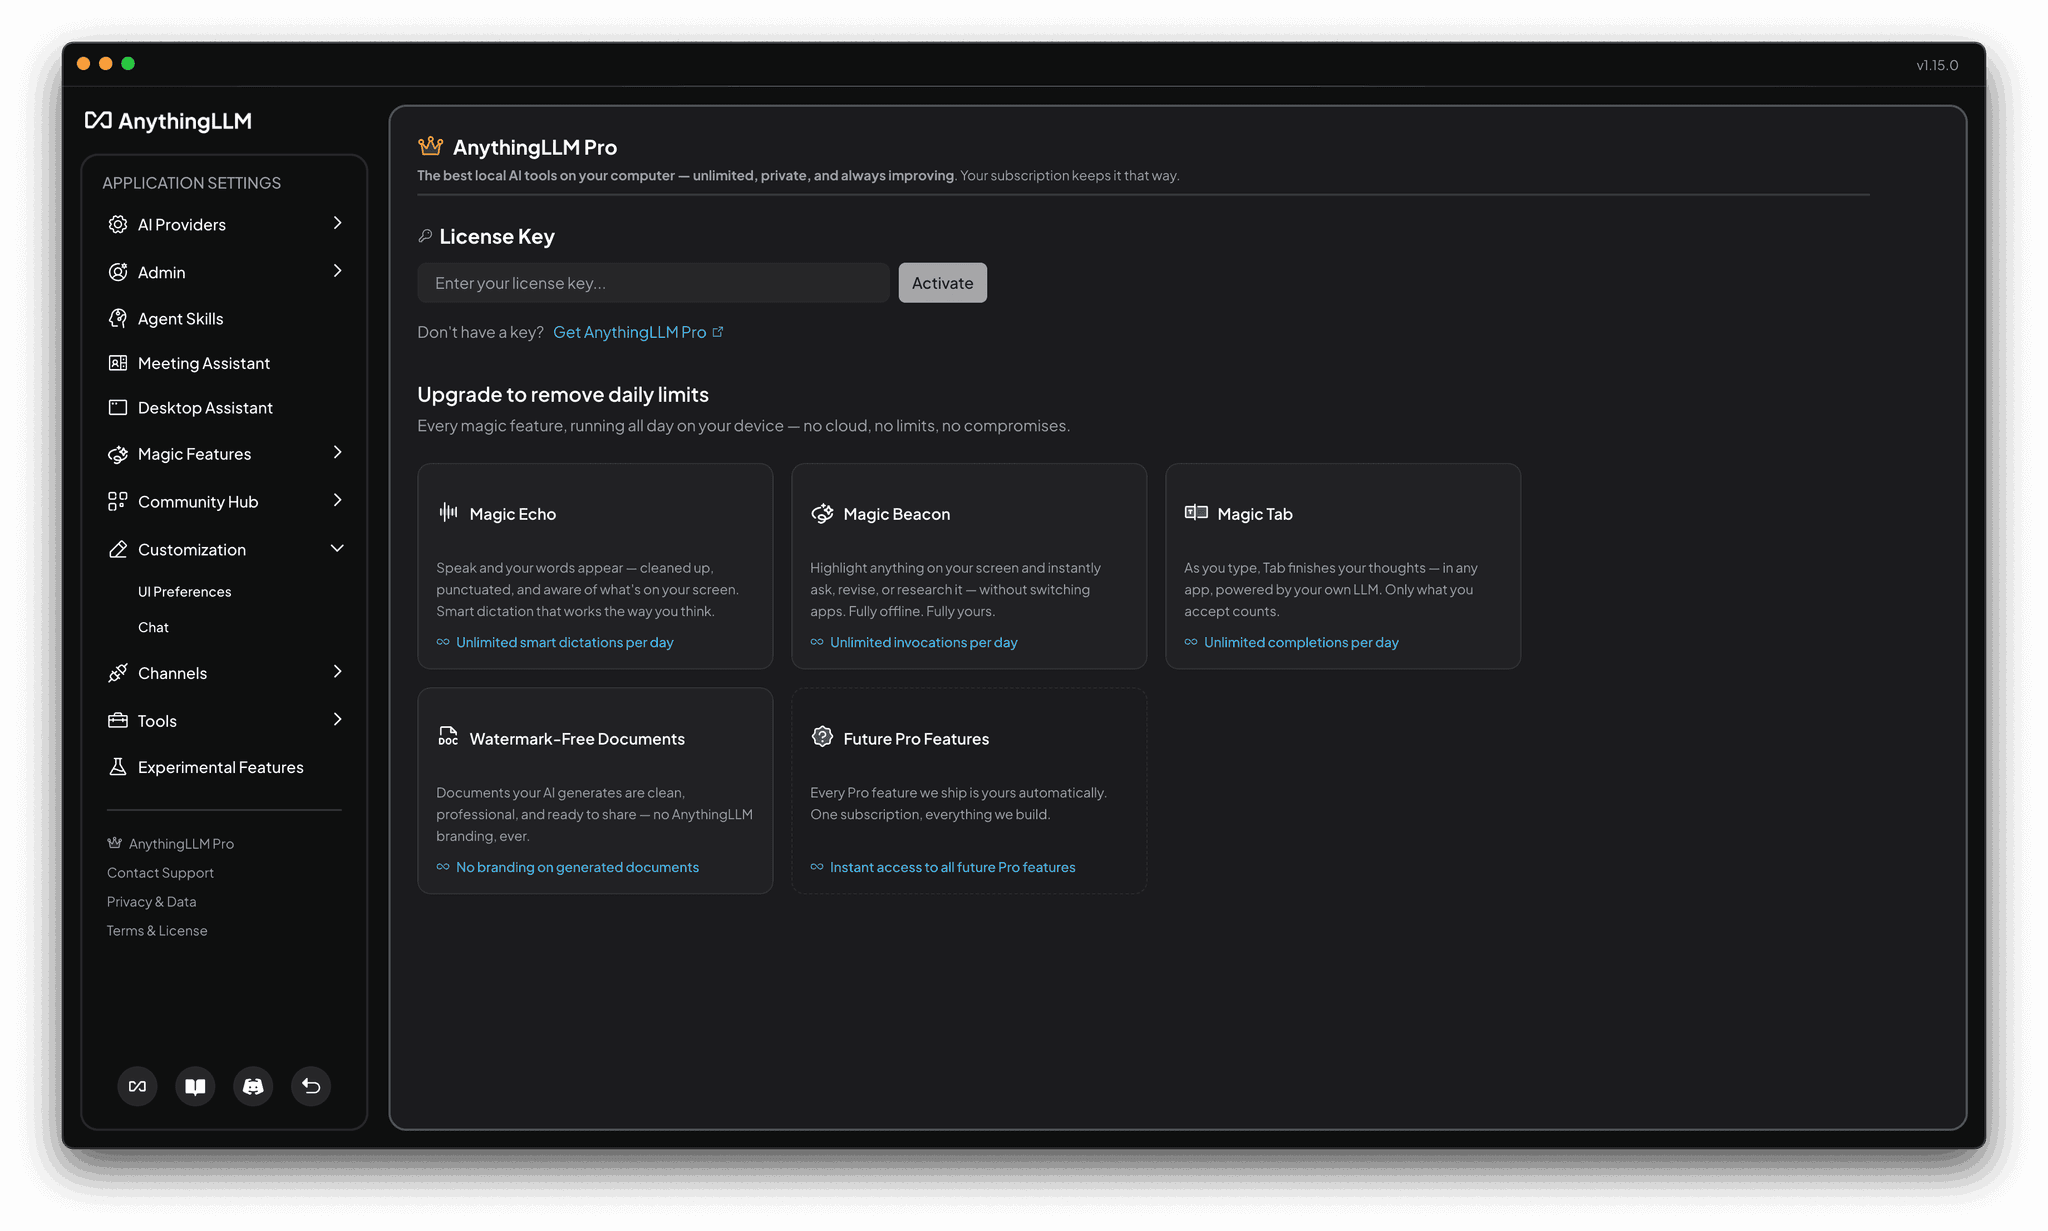Click the Future Pro Features card title
This screenshot has width=2048, height=1231.
916,739
